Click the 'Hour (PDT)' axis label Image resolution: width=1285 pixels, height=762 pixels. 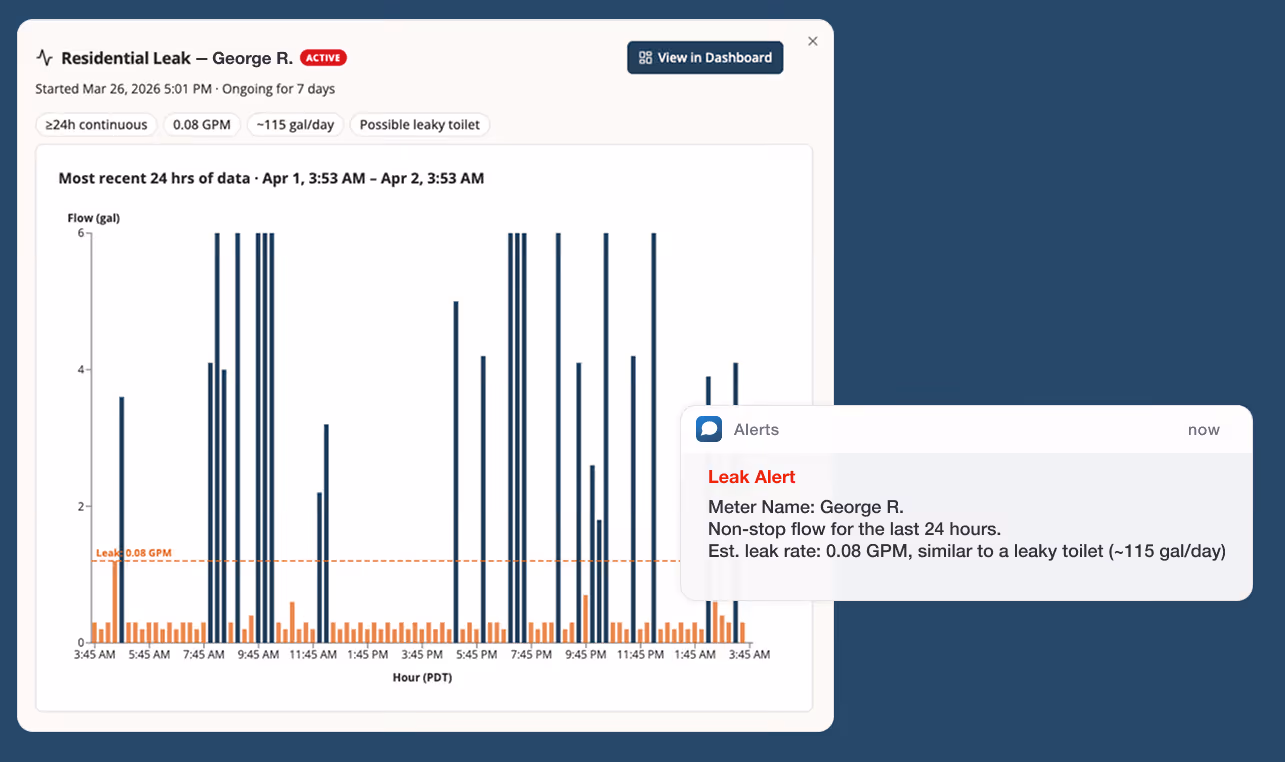[x=423, y=677]
